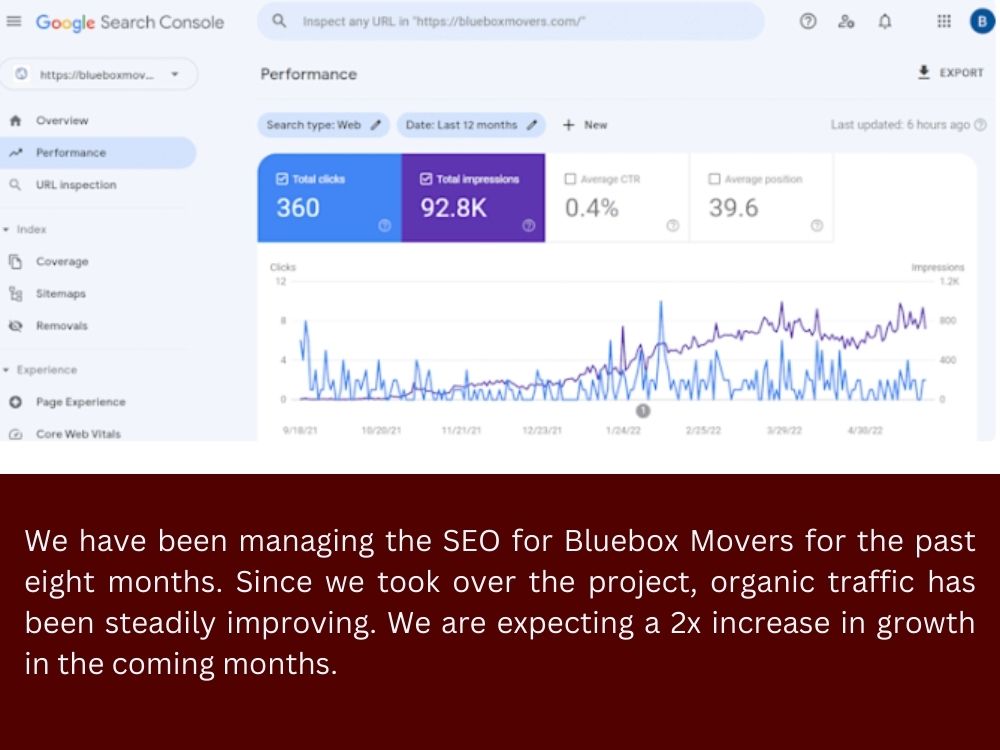Screen dimensions: 1000x750
Task: Add a New filter
Action: pos(585,125)
